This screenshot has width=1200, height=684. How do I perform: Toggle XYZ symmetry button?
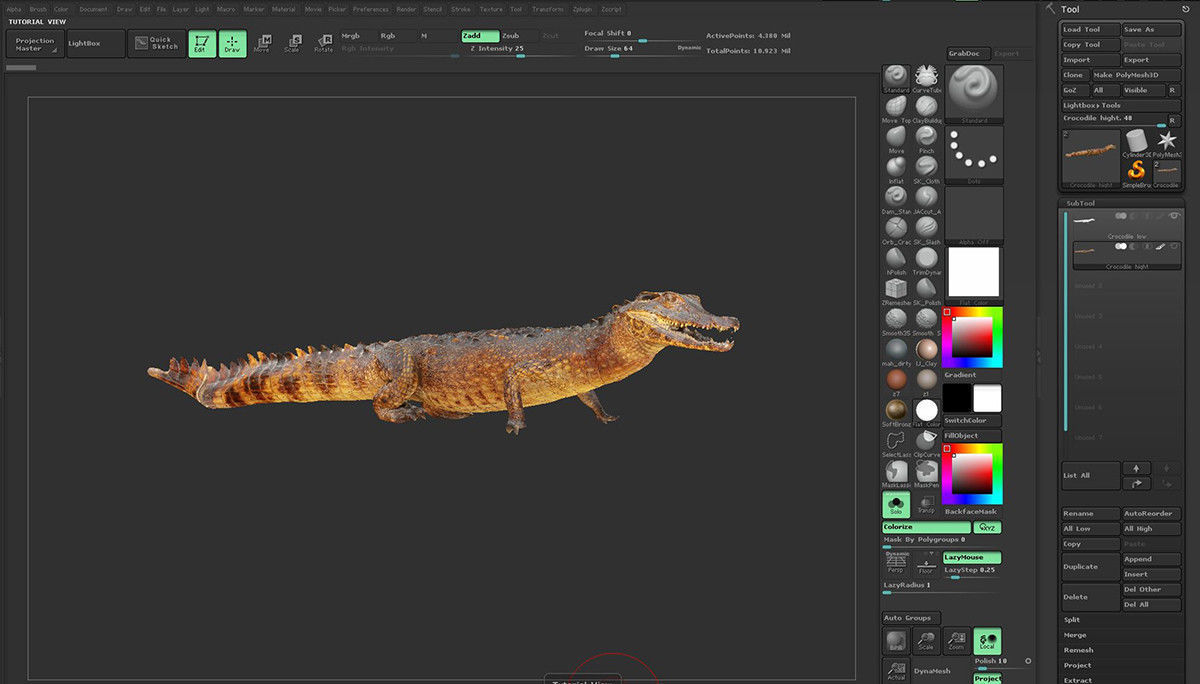(x=988, y=527)
